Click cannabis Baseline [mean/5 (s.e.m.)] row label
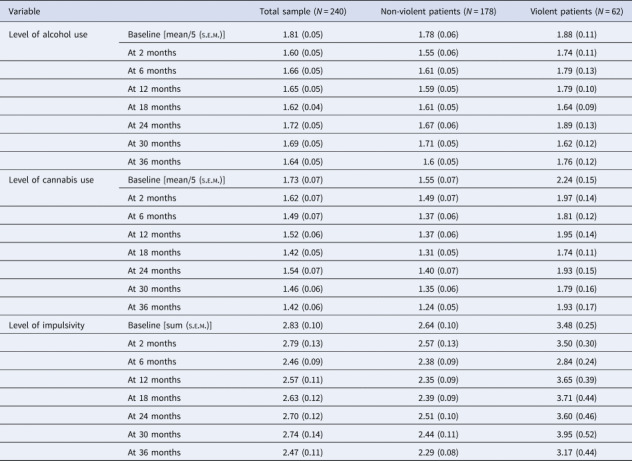Screen dimensions: 632x461 [177, 180]
